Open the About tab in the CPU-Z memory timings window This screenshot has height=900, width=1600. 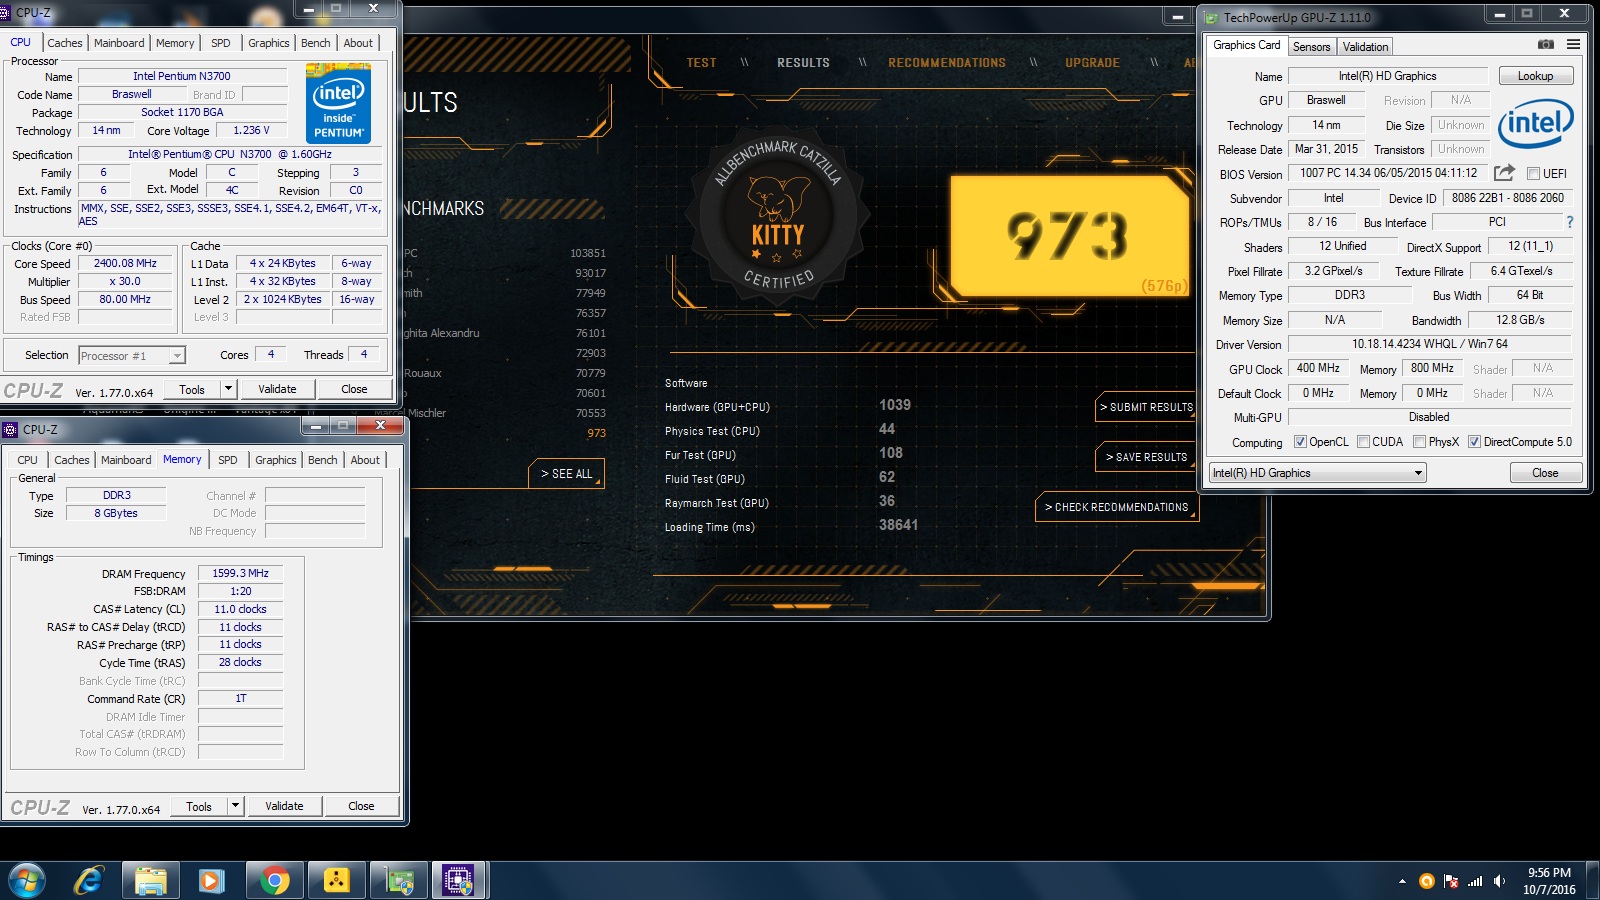pos(365,460)
